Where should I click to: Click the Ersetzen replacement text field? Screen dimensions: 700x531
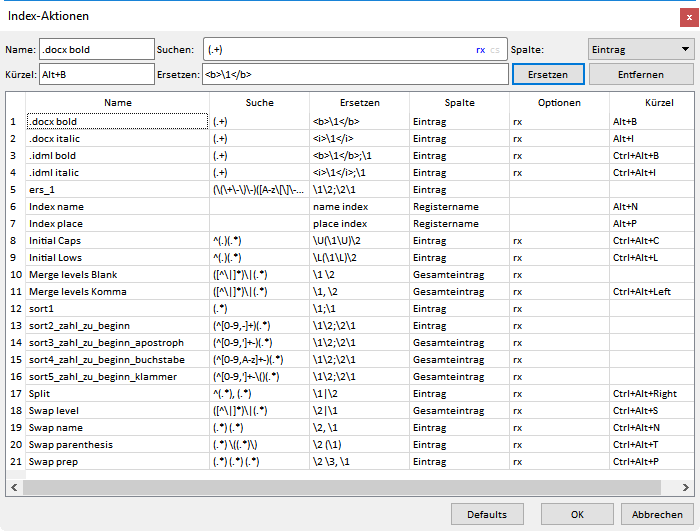(354, 75)
